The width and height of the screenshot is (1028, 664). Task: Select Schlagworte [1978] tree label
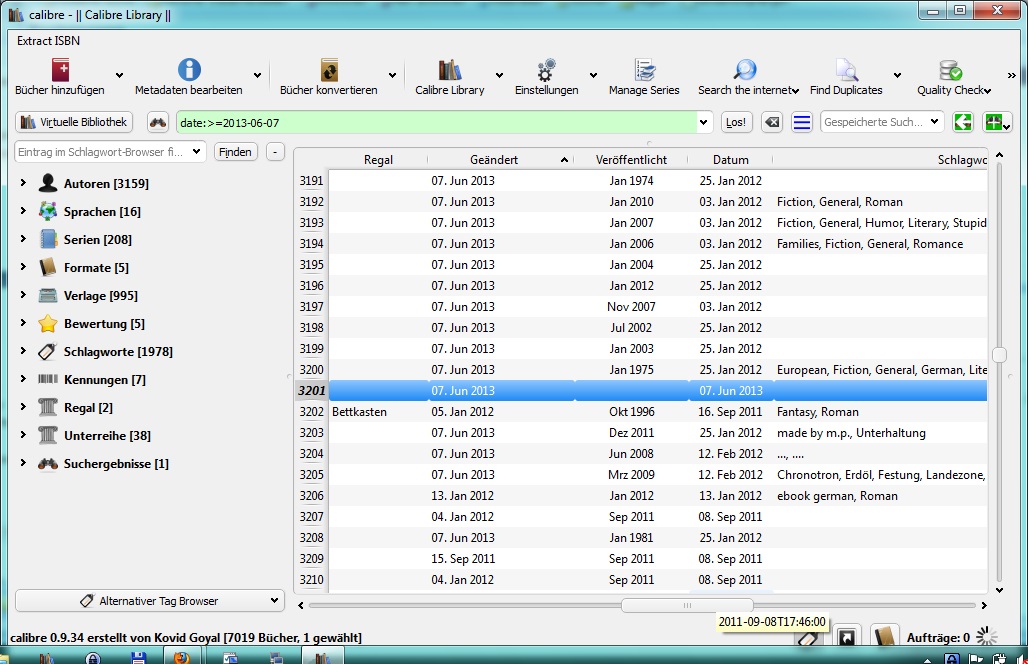click(118, 351)
